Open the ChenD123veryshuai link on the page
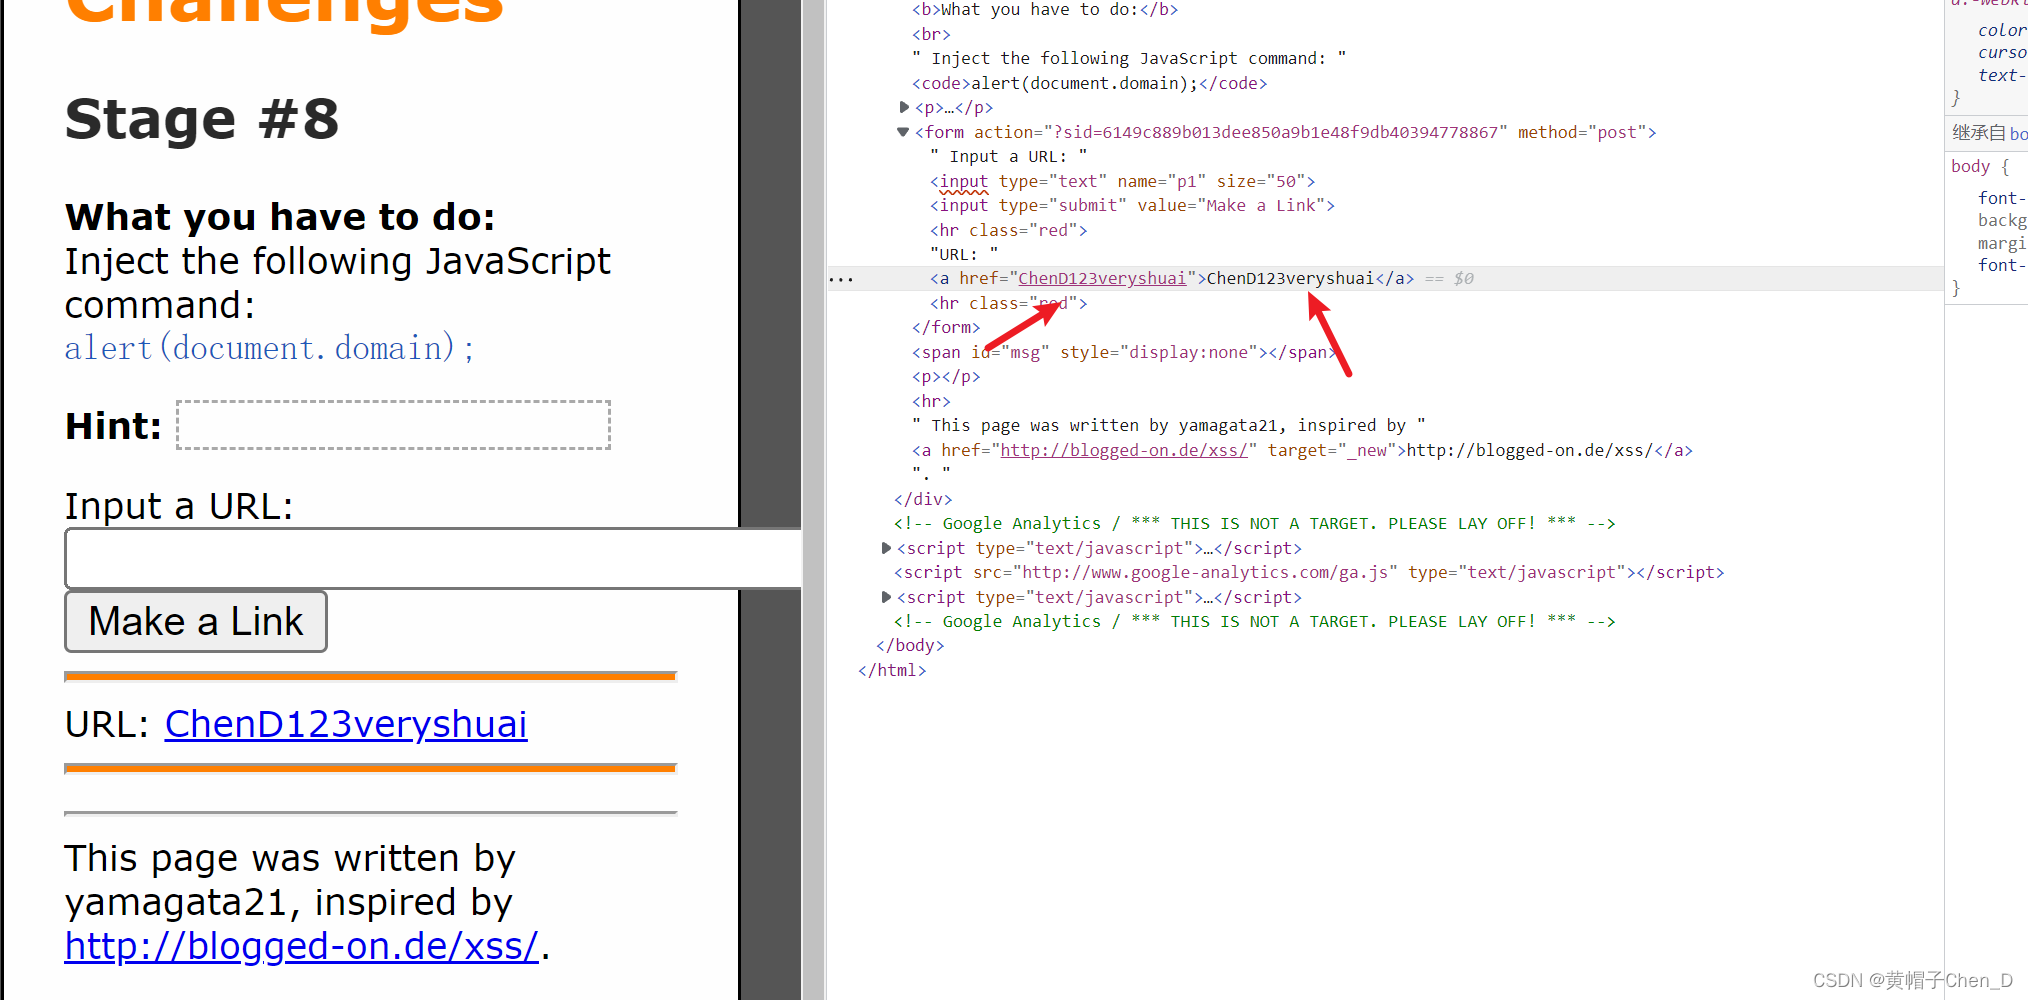Image resolution: width=2028 pixels, height=1000 pixels. click(346, 724)
